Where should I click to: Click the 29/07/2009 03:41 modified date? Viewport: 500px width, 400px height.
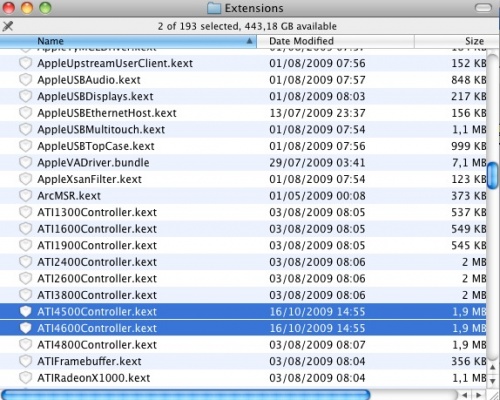pyautogui.click(x=317, y=163)
